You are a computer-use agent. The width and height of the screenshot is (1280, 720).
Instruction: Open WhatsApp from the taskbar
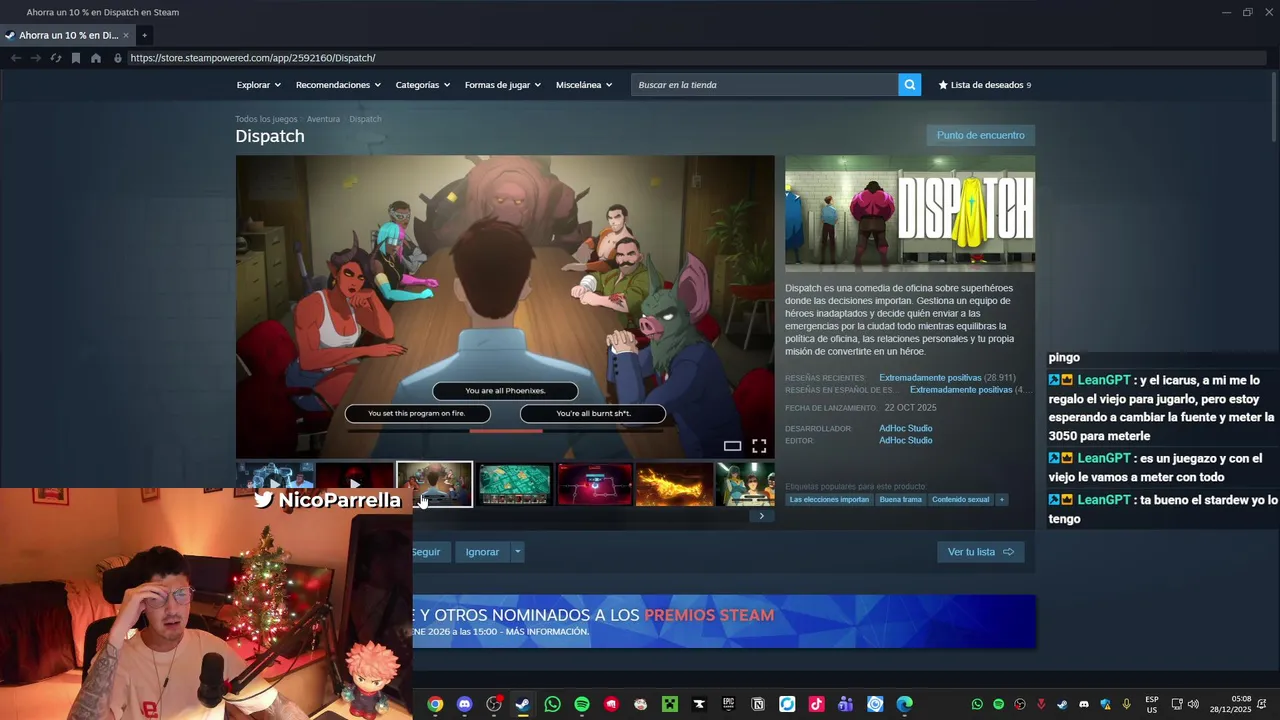pos(552,704)
